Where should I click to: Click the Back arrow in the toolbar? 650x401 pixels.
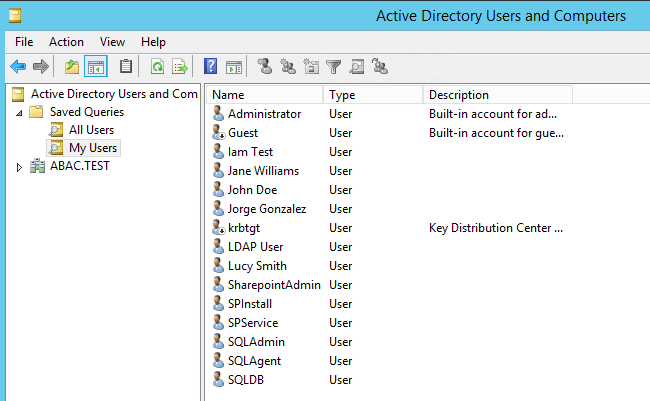point(17,67)
